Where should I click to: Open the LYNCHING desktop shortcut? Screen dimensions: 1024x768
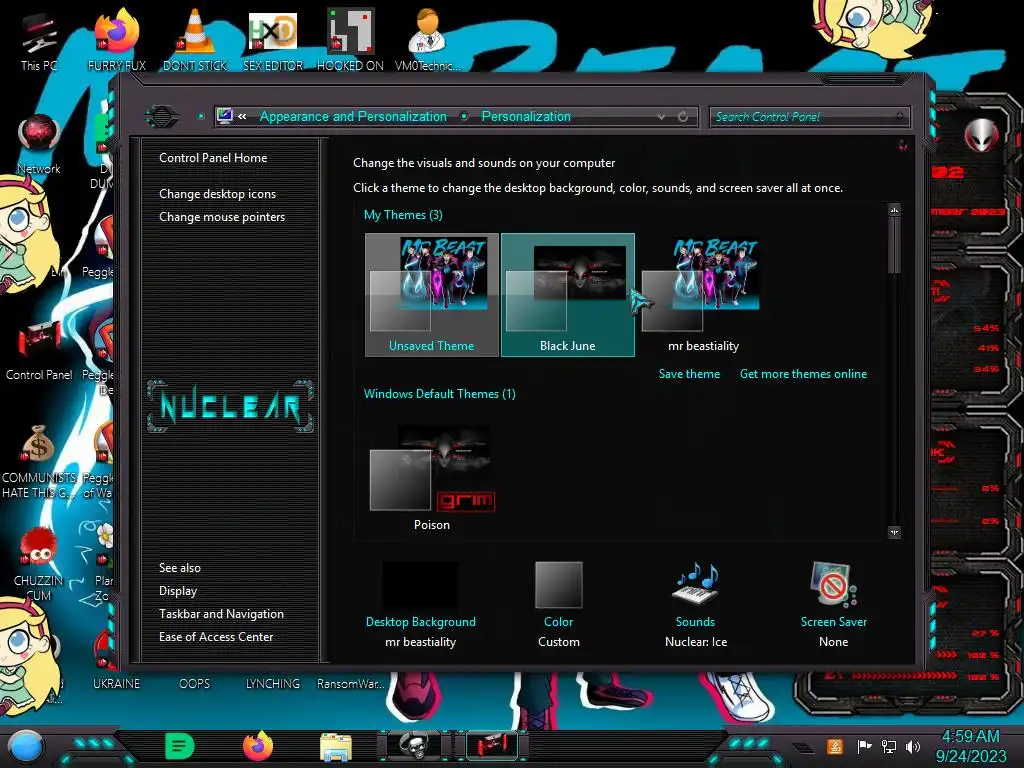273,683
